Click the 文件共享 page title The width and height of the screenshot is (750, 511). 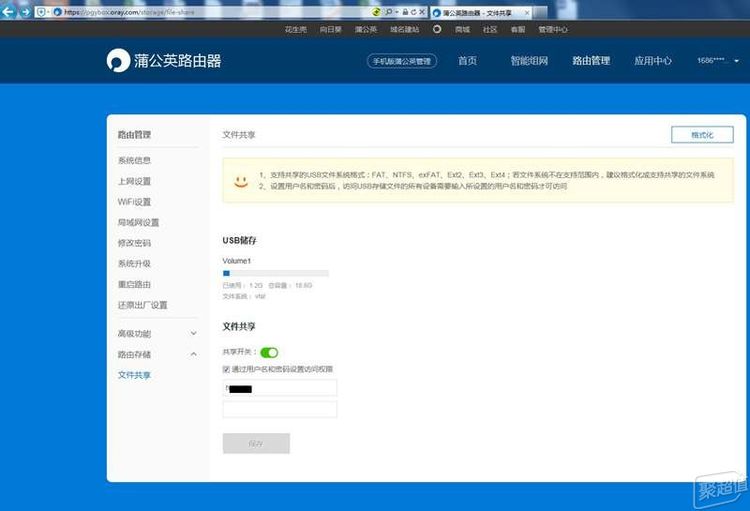(x=239, y=135)
